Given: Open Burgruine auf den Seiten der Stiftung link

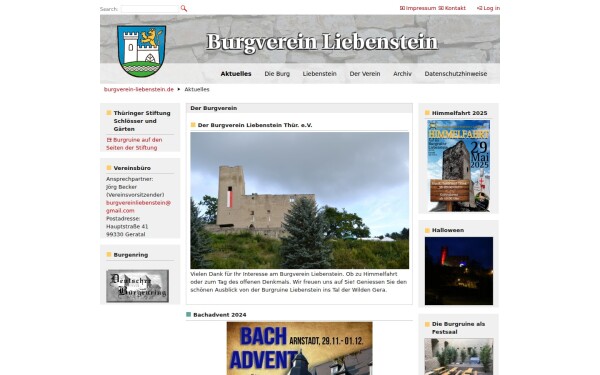Looking at the screenshot, I should pyautogui.click(x=134, y=144).
